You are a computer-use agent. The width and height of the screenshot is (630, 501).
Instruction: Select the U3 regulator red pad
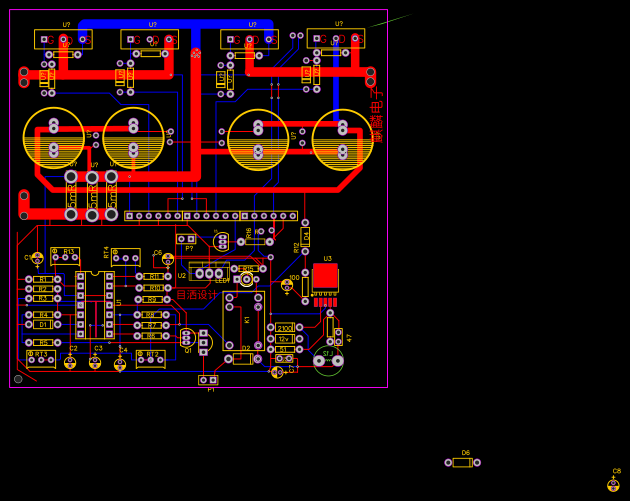pyautogui.click(x=325, y=276)
